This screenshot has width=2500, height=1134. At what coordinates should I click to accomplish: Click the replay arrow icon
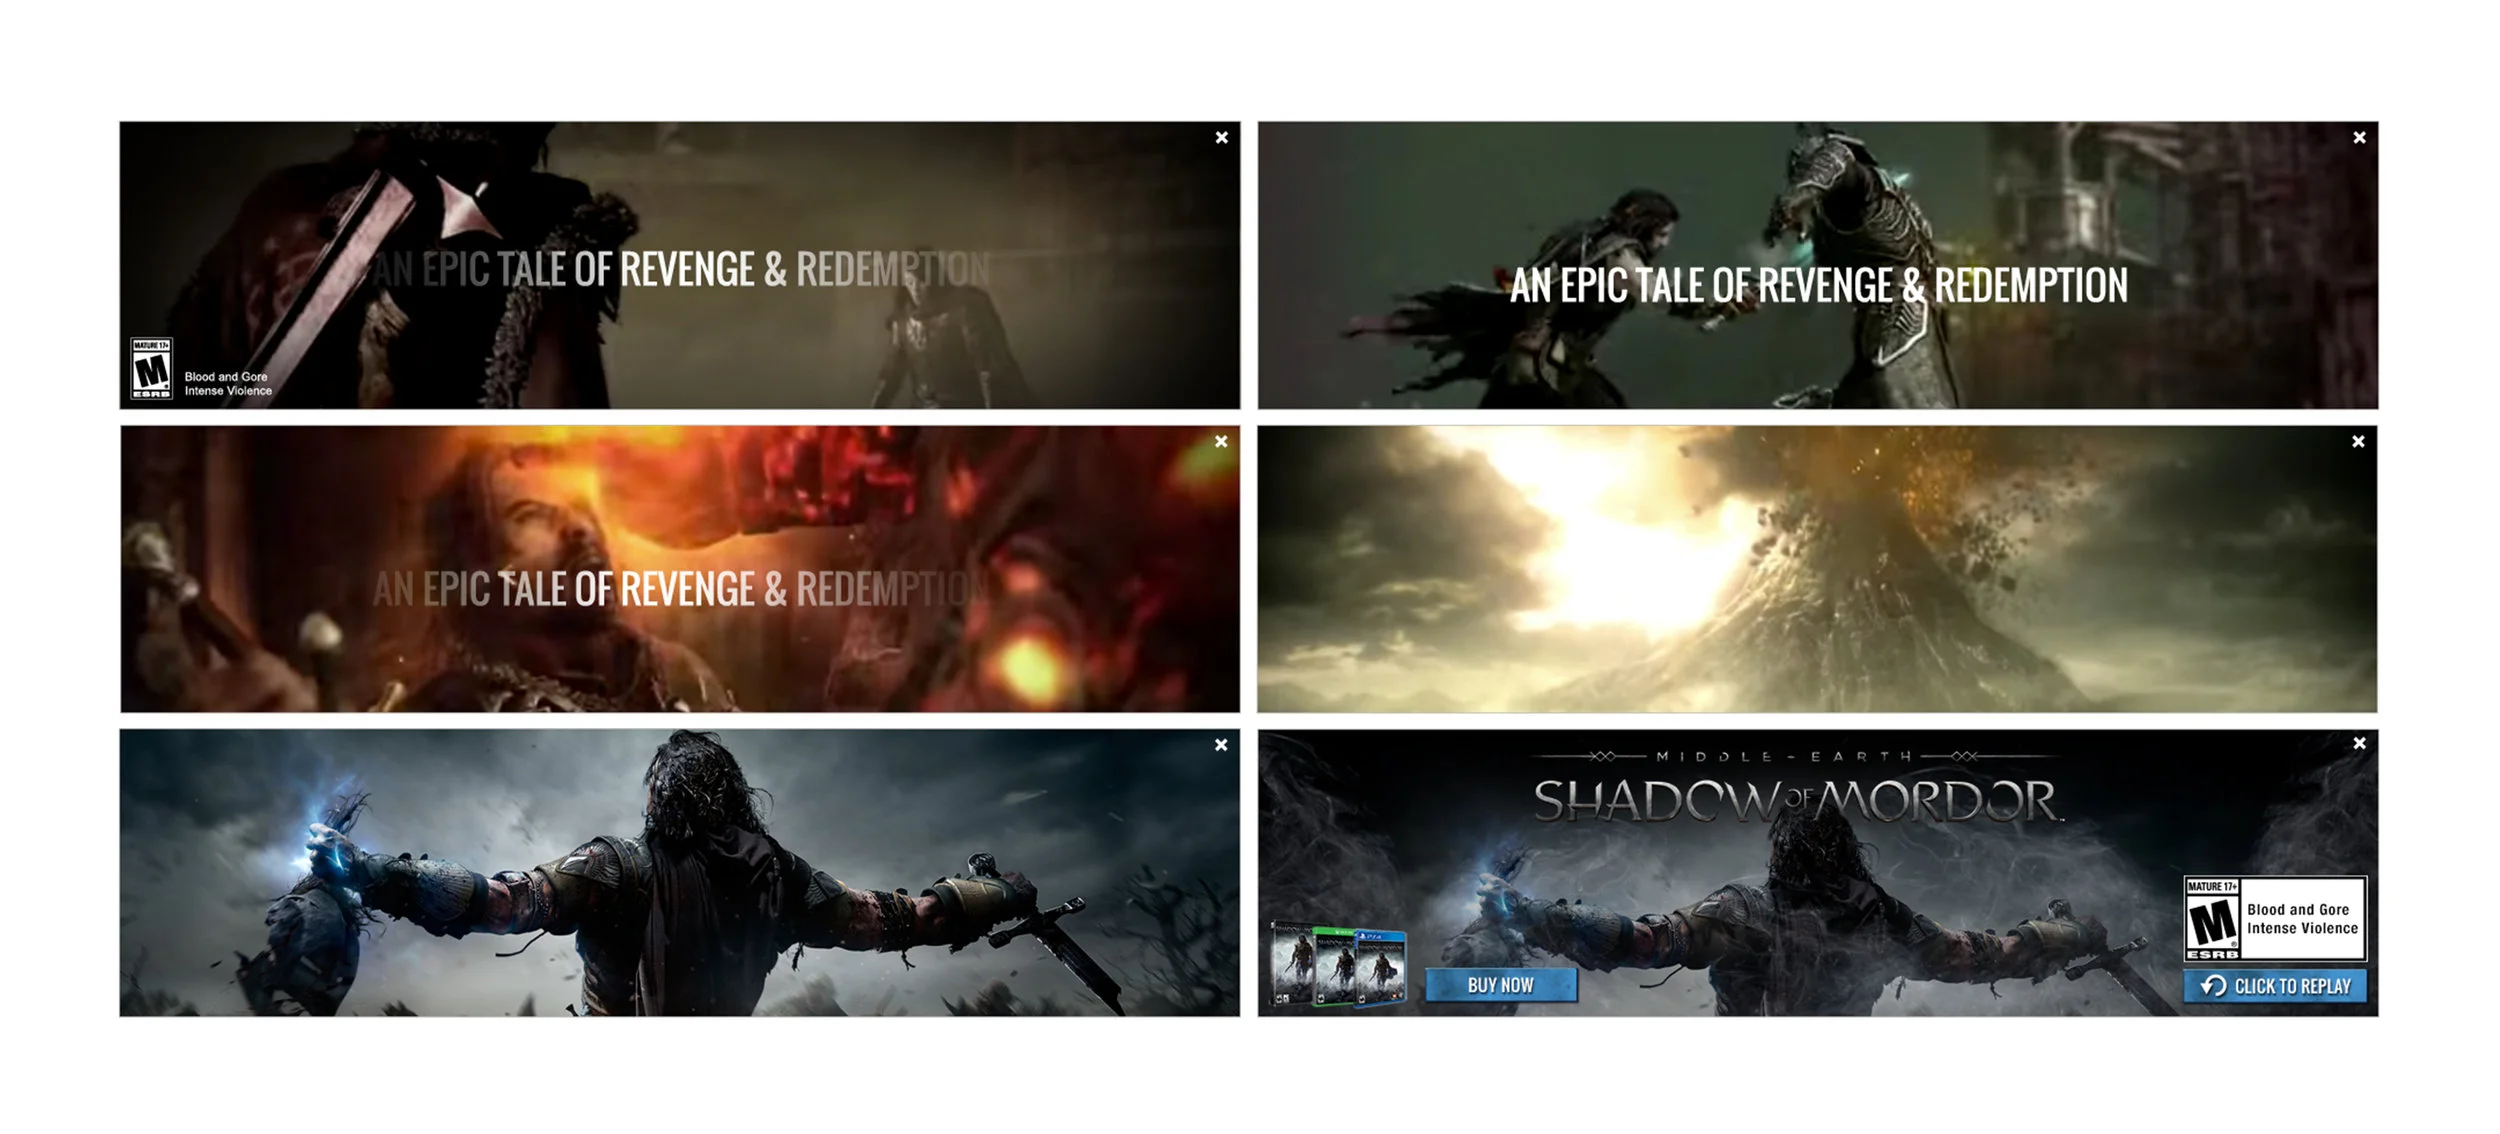pos(2213,986)
